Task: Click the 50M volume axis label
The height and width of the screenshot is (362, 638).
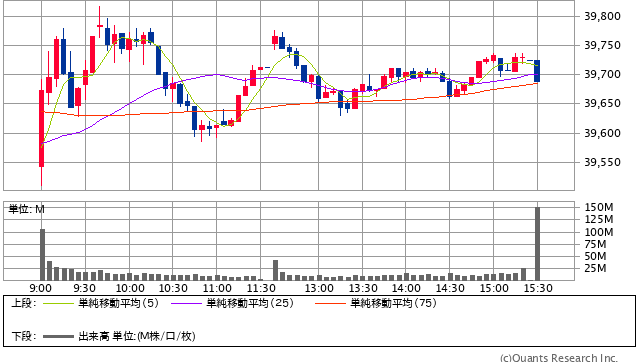Action: pyautogui.click(x=596, y=256)
